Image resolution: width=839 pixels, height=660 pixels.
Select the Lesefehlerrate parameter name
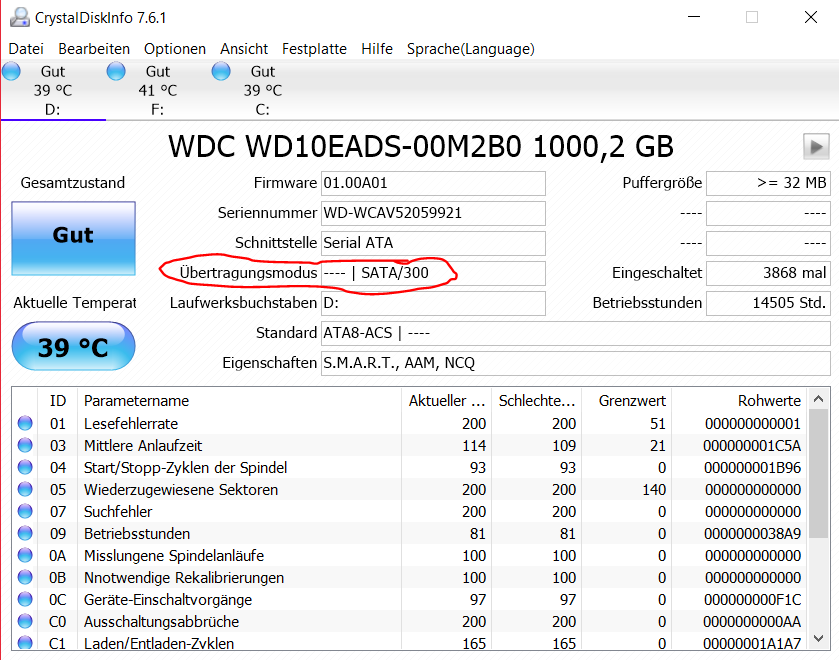131,423
